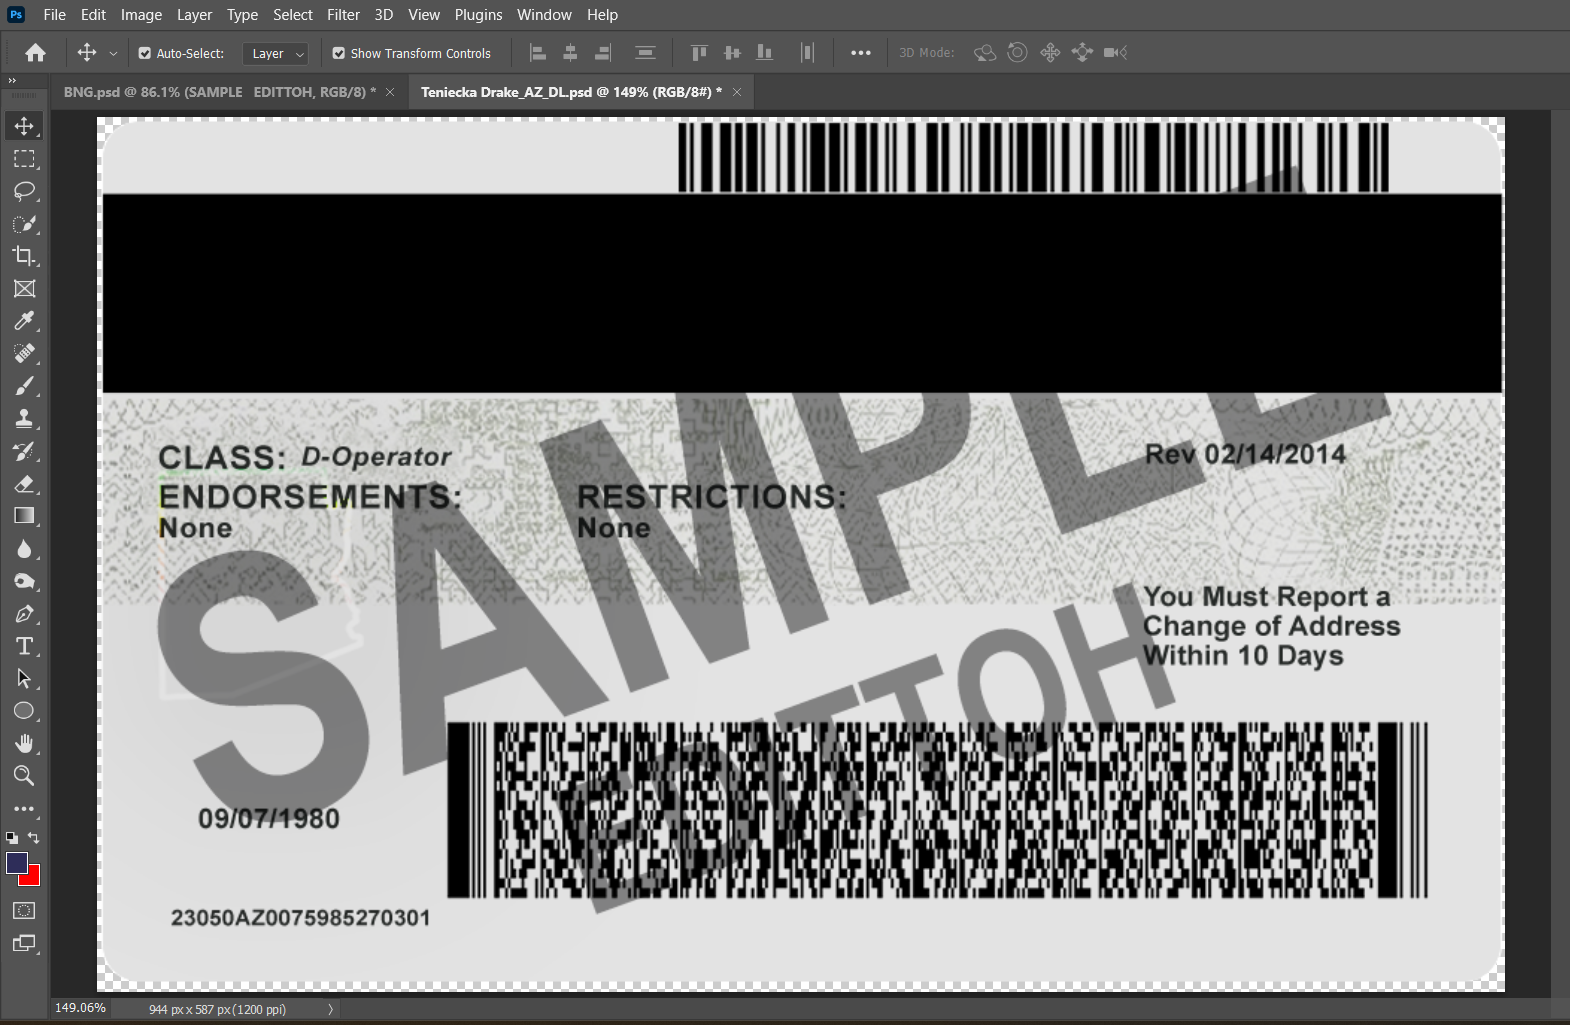
Task: Open the Layer menu
Action: click(x=194, y=15)
